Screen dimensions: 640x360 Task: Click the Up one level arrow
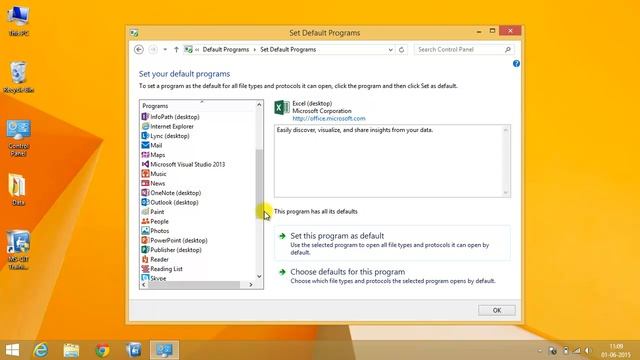tap(176, 49)
